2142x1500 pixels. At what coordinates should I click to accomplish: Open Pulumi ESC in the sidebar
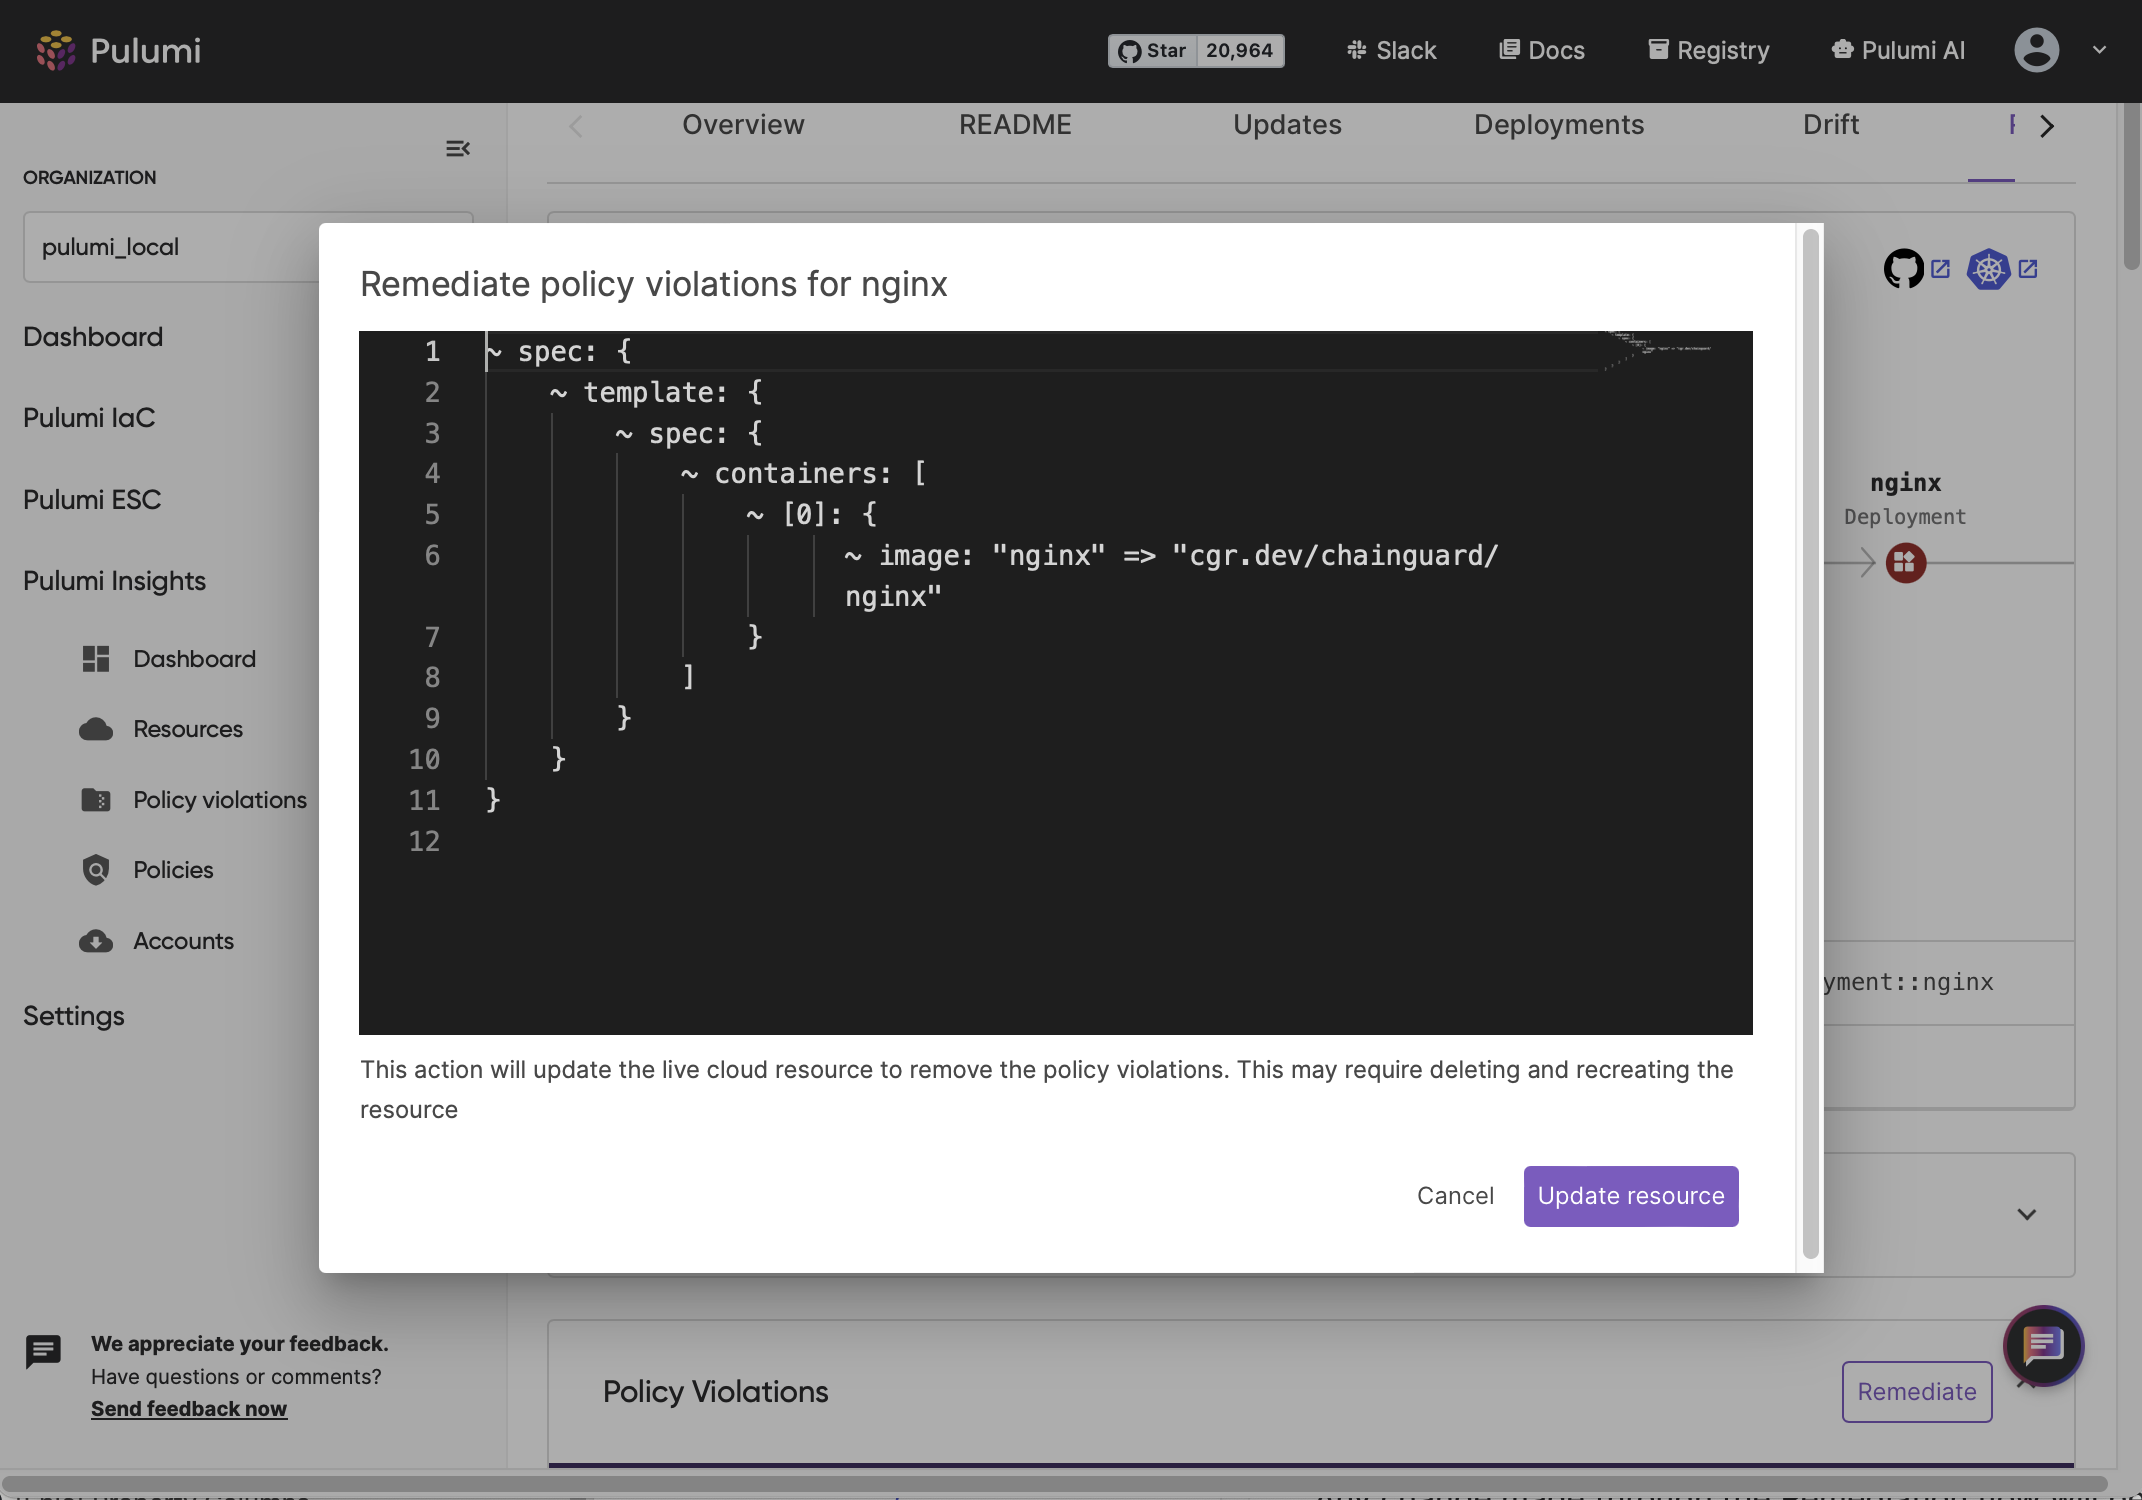92,500
